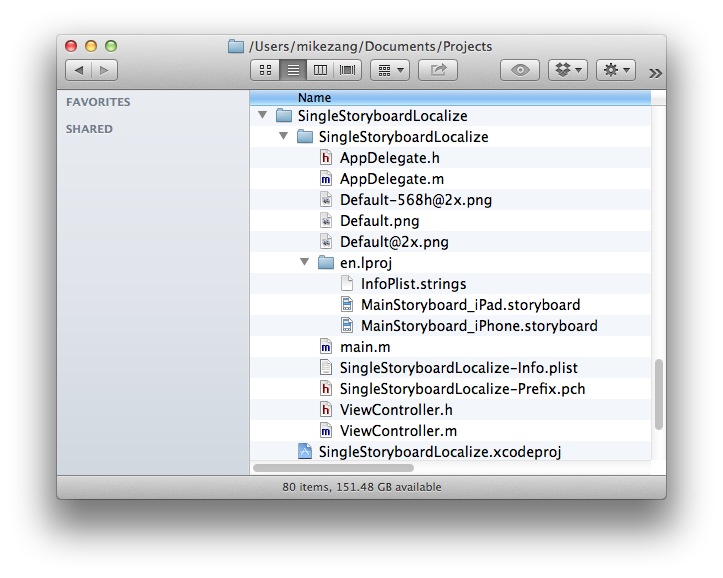Click the Default-568h@2x.png file name

pos(416,200)
